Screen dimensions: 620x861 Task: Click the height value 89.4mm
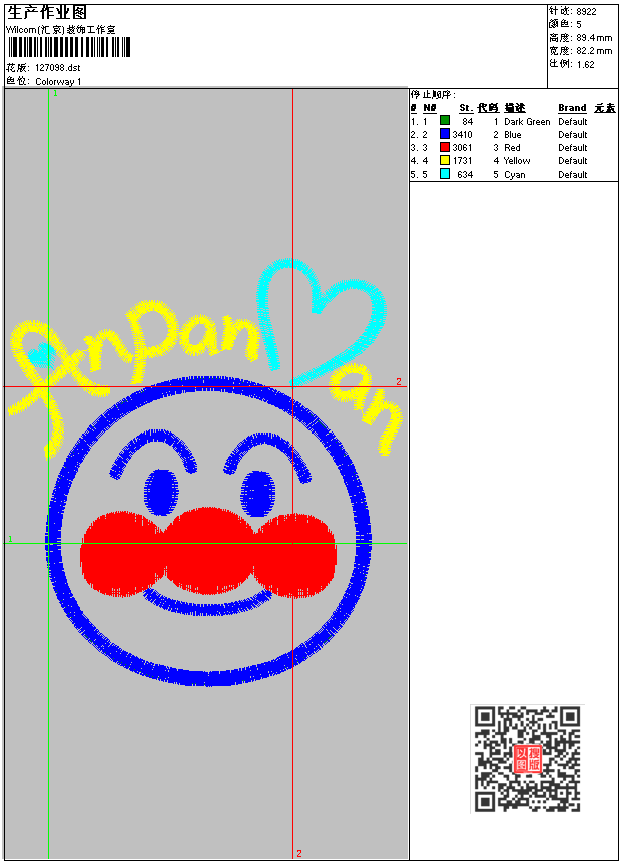594,38
